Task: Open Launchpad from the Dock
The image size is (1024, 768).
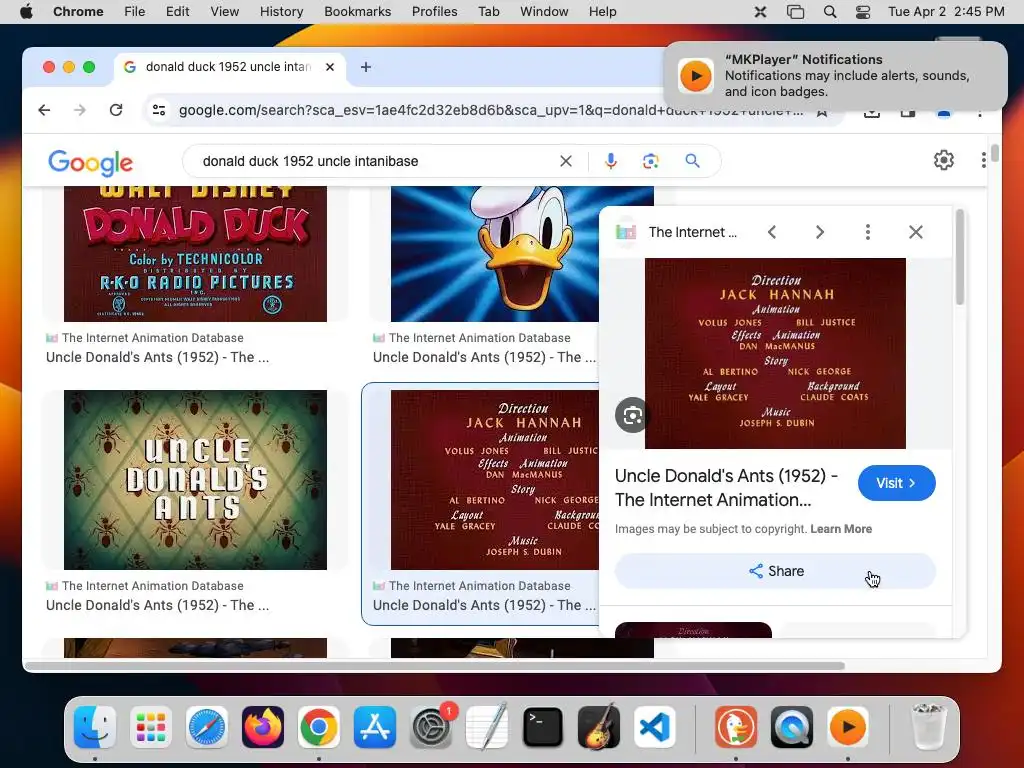Action: click(151, 727)
